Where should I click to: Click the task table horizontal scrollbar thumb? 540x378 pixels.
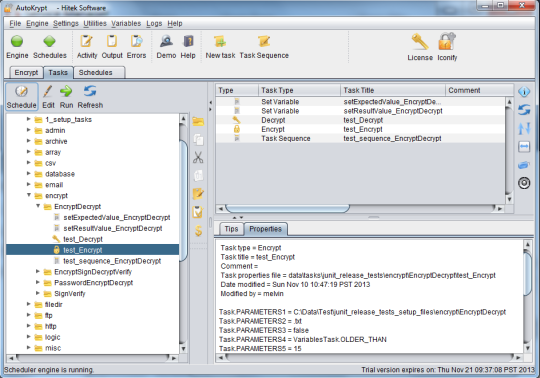pos(287,209)
